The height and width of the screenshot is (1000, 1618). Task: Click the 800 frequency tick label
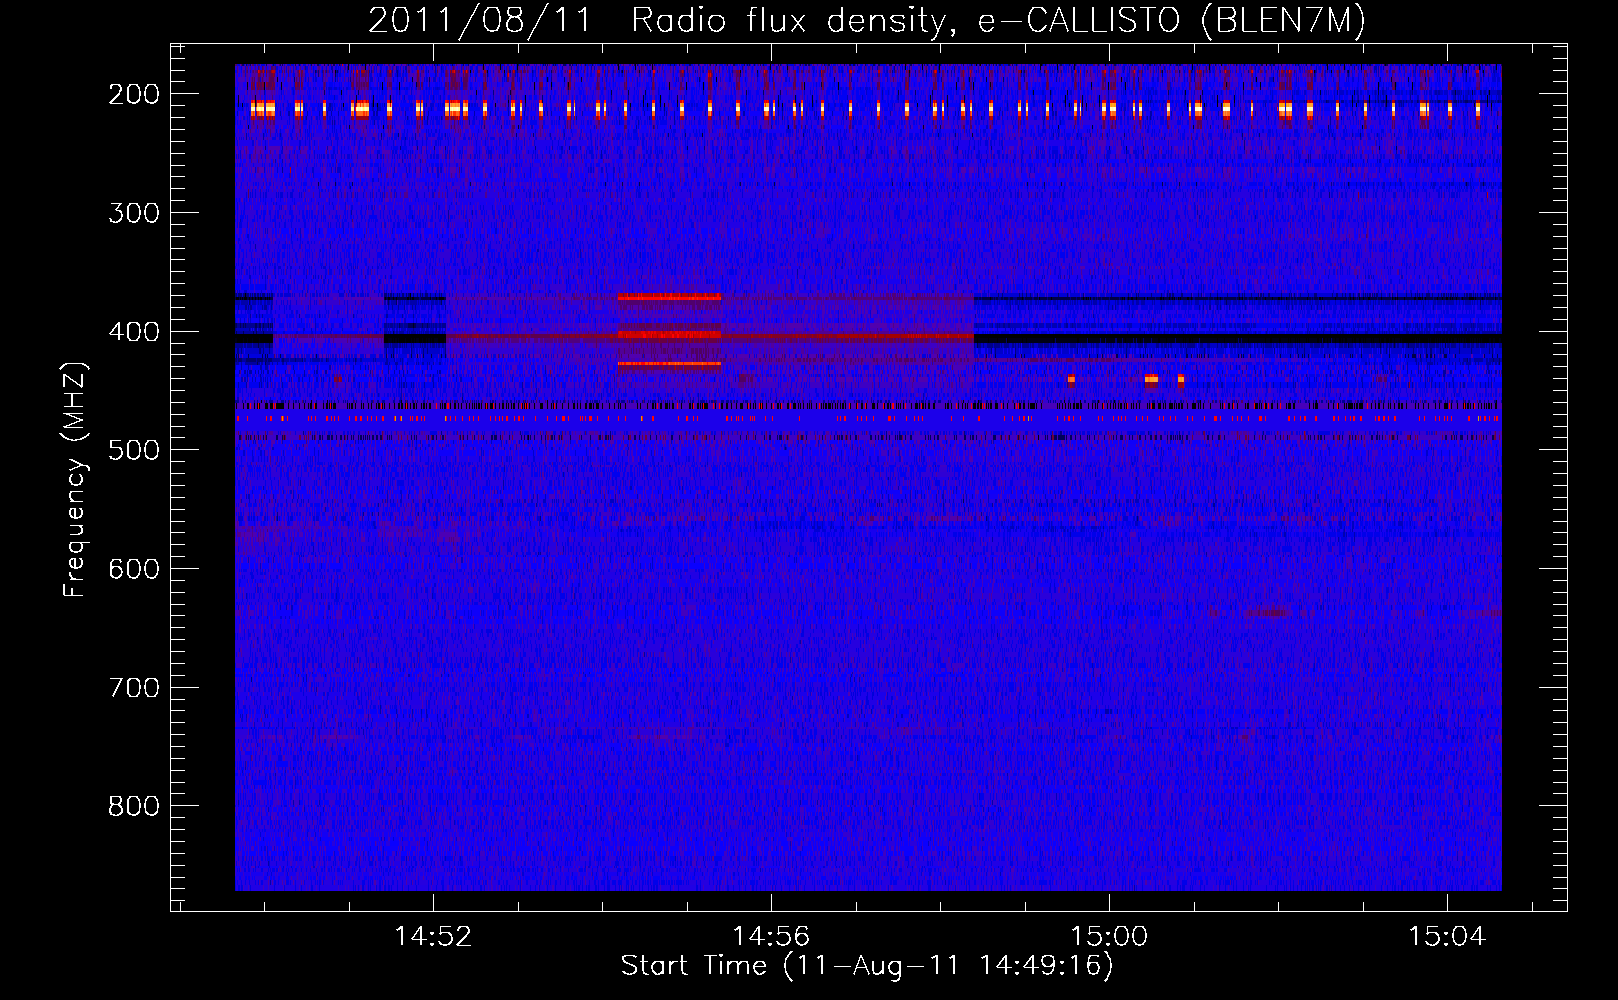point(133,806)
